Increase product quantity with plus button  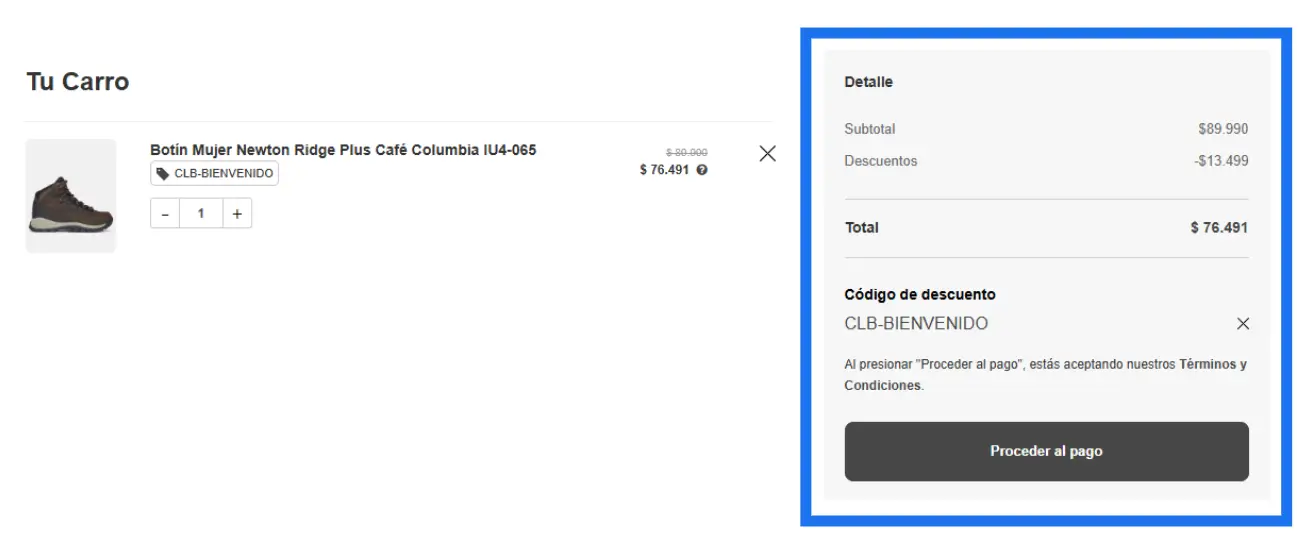[x=237, y=213]
